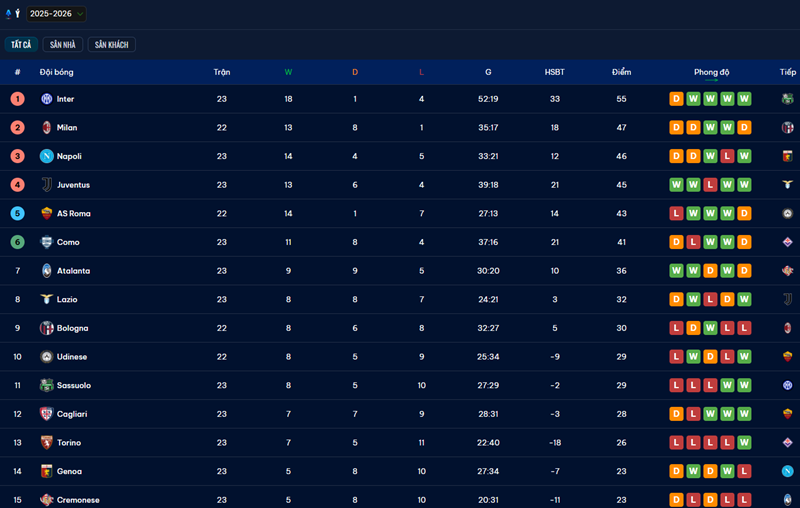This screenshot has width=800, height=508.
Task: Click Genoa's next opponent Napoli icon
Action: (x=787, y=471)
